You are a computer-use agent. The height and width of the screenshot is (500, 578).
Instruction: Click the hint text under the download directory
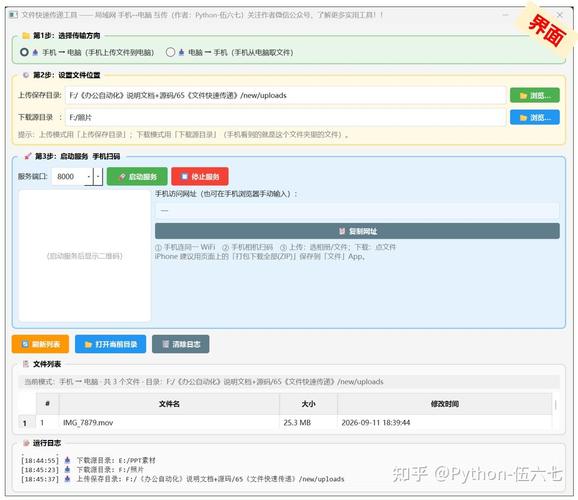point(183,135)
